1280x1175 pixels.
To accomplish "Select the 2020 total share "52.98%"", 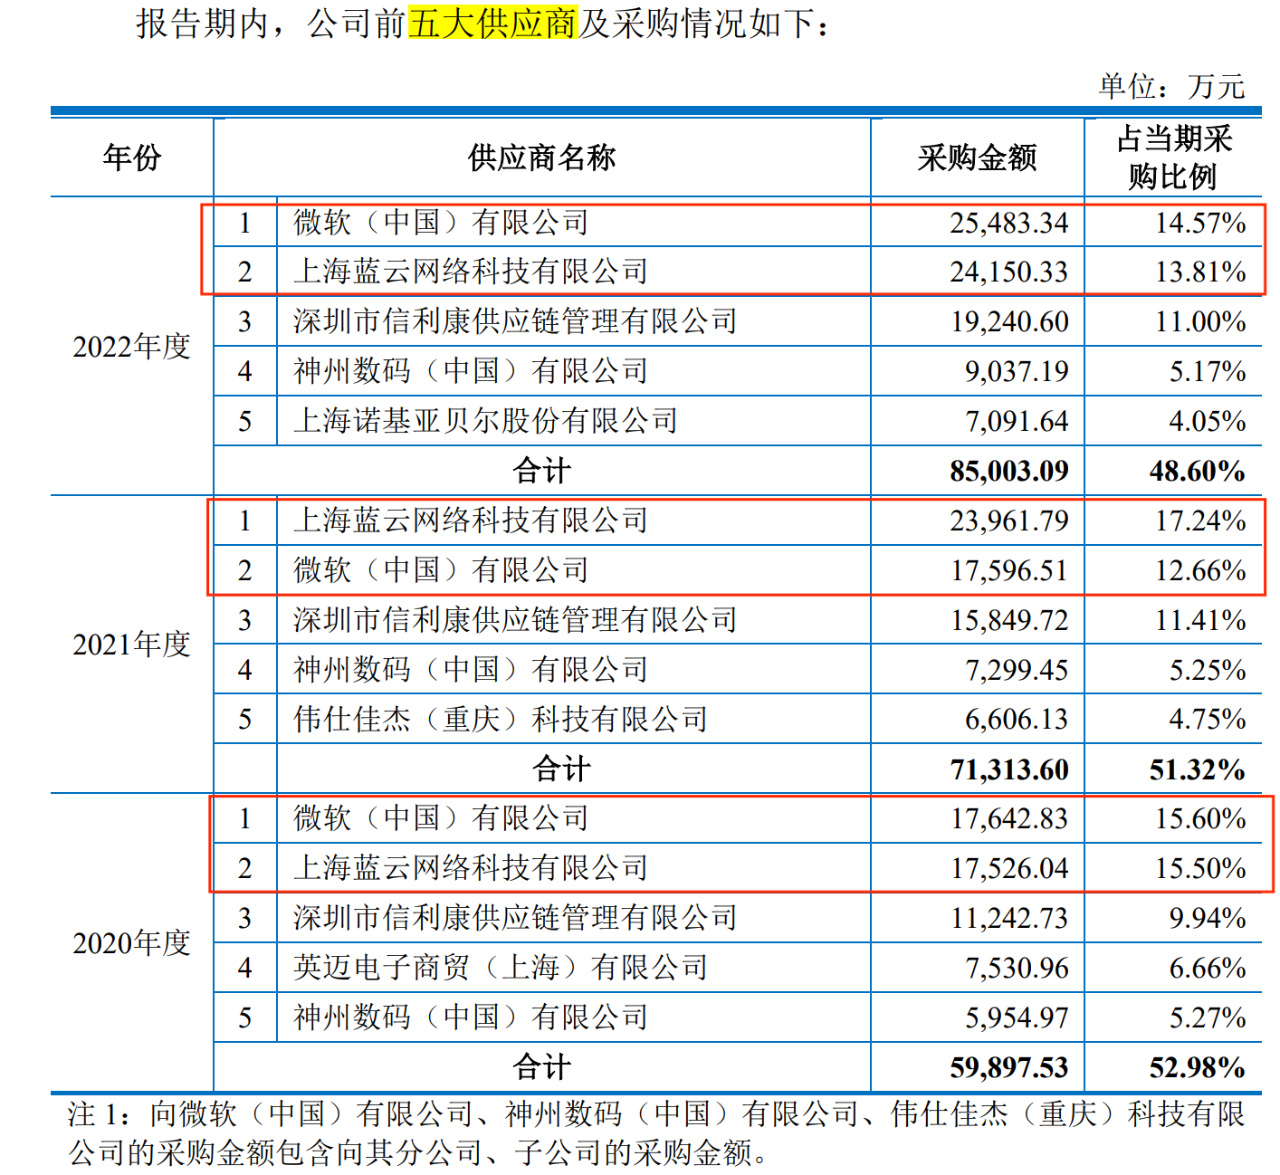I will pos(1197,1067).
